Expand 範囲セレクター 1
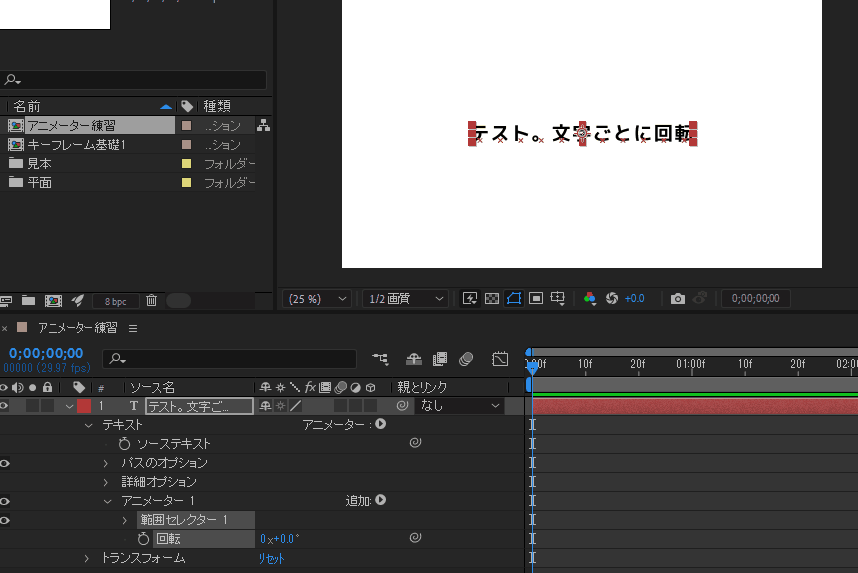 click(x=125, y=520)
